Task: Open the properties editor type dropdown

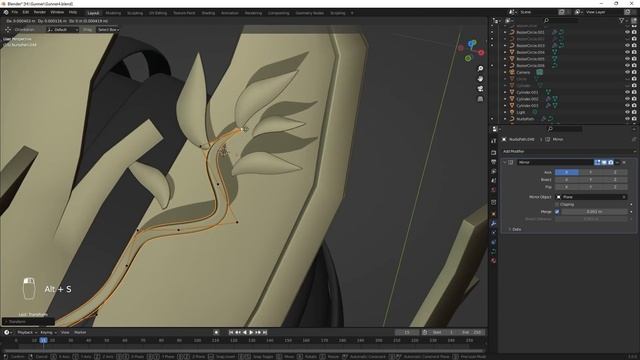Action: click(496, 129)
